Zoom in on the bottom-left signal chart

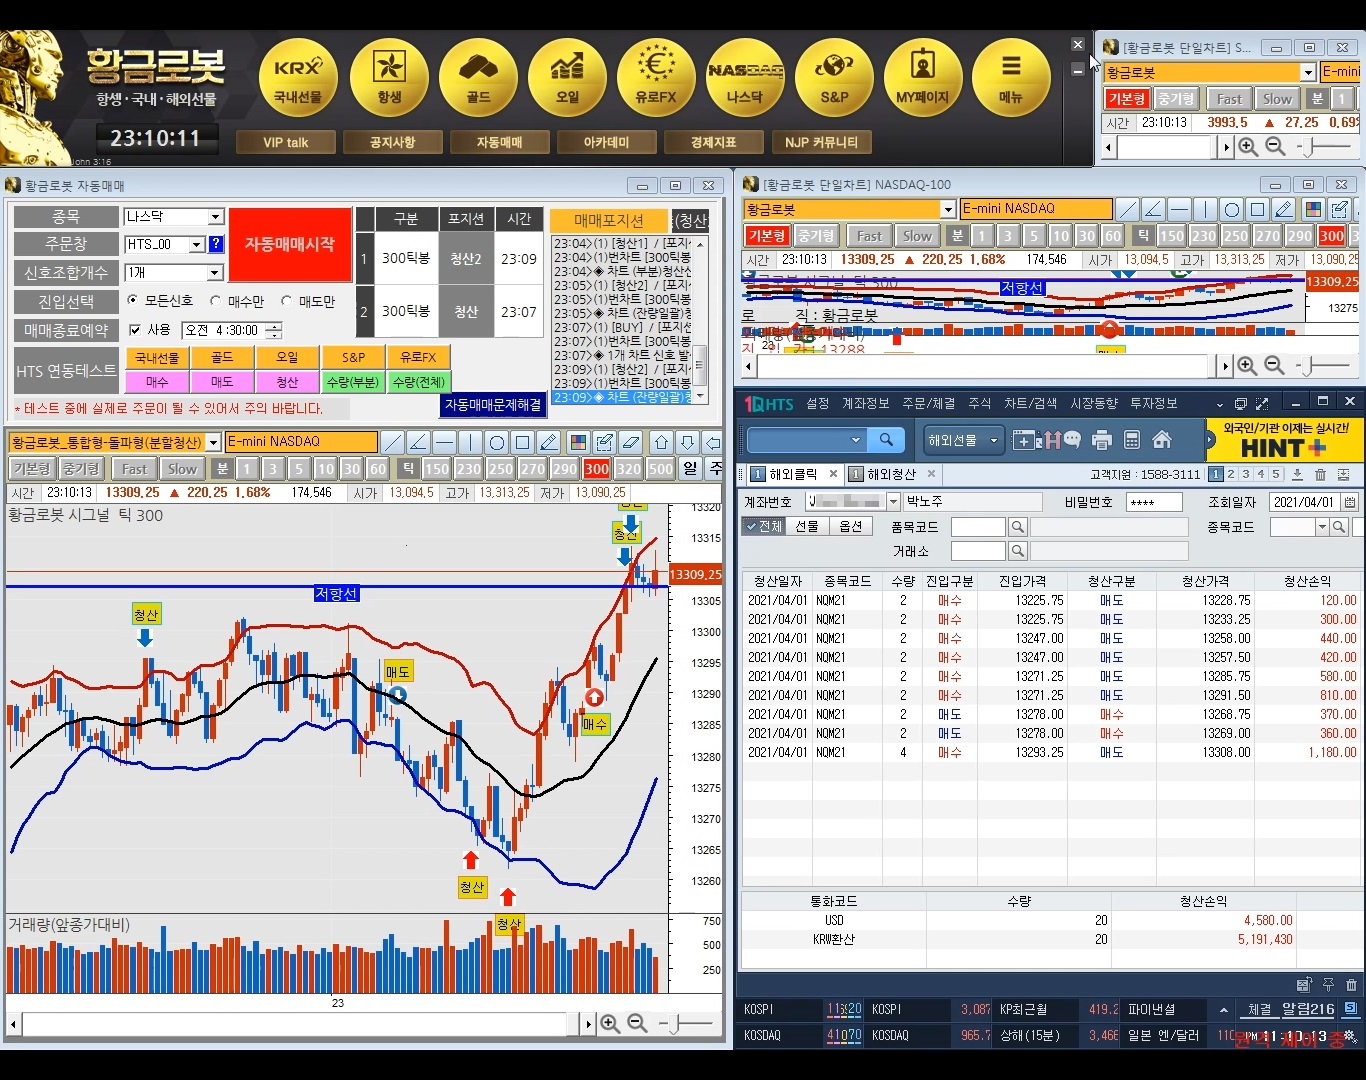click(x=610, y=1024)
